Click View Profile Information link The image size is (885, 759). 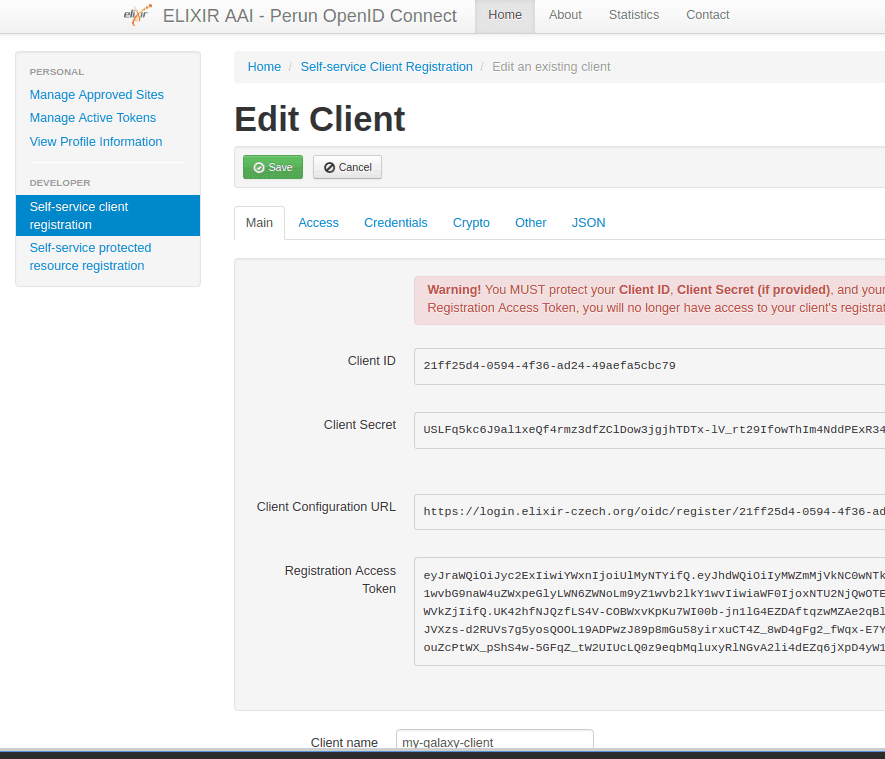coord(96,142)
